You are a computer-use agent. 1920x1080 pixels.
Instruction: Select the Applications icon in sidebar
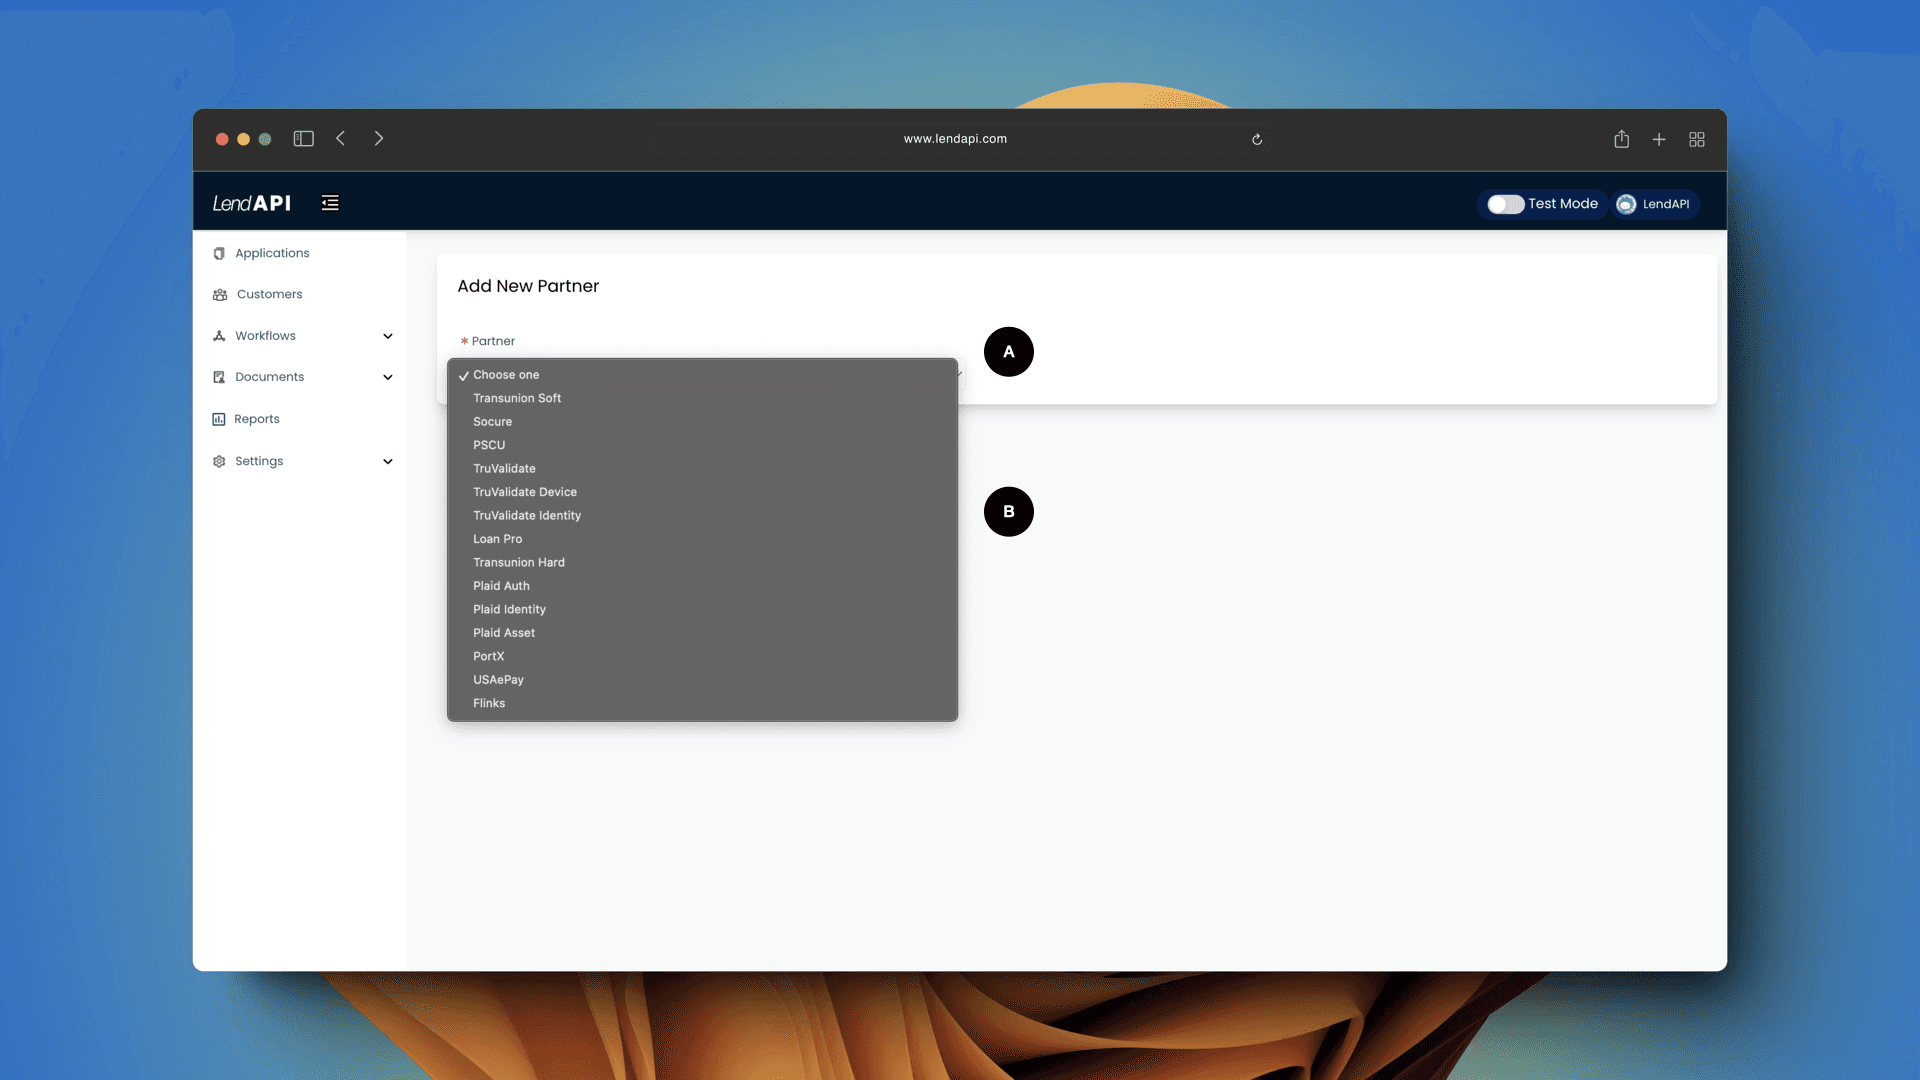click(219, 253)
